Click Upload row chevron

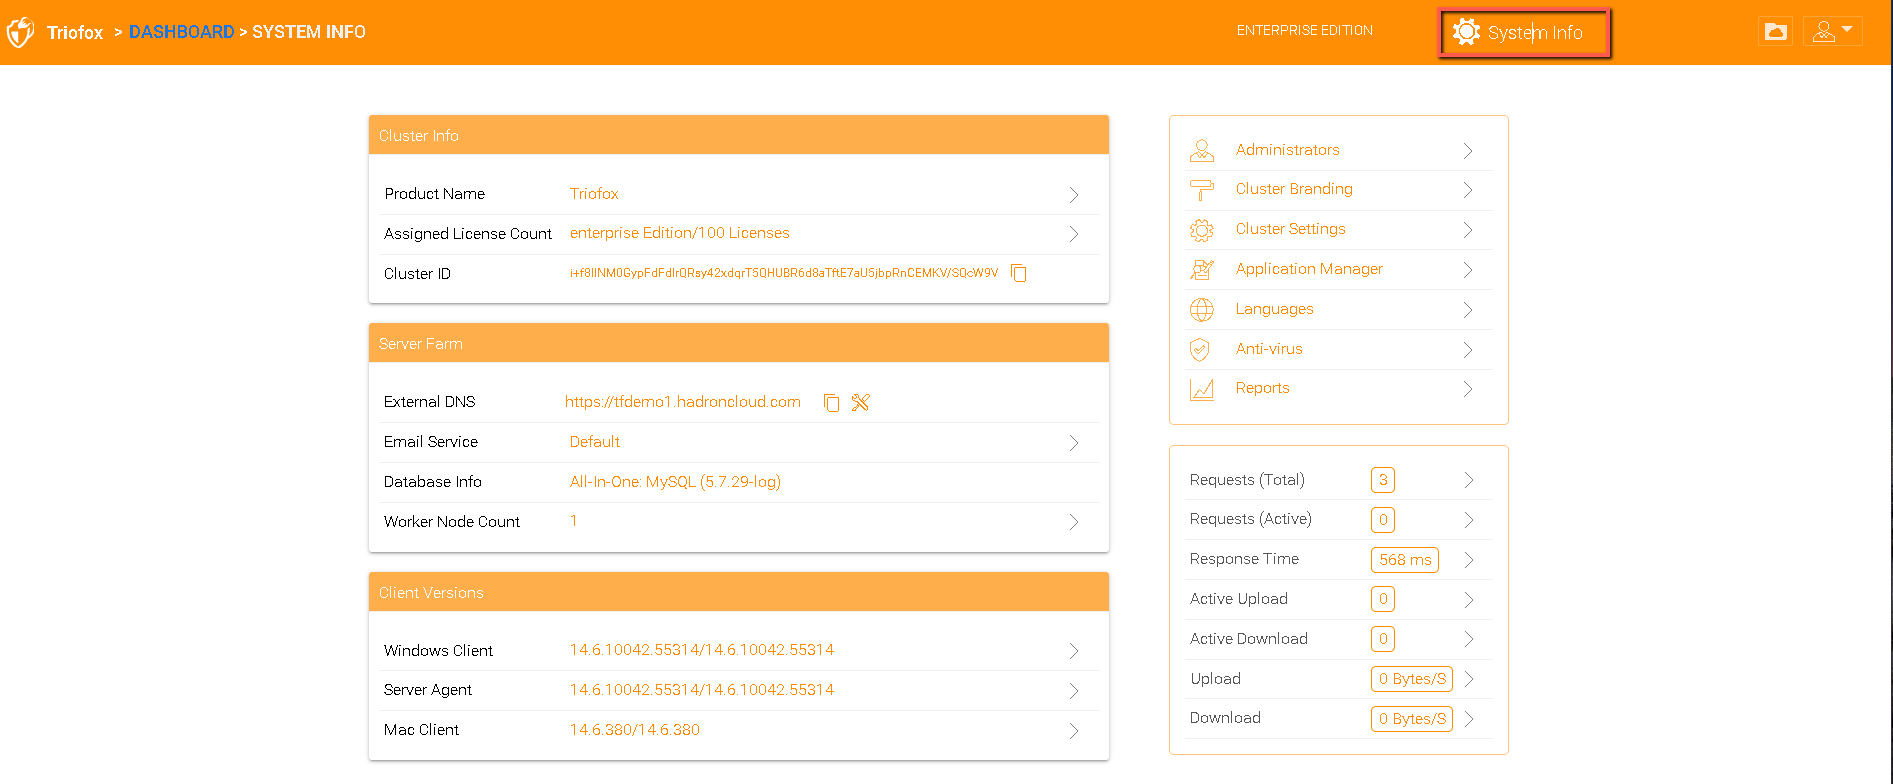1469,679
